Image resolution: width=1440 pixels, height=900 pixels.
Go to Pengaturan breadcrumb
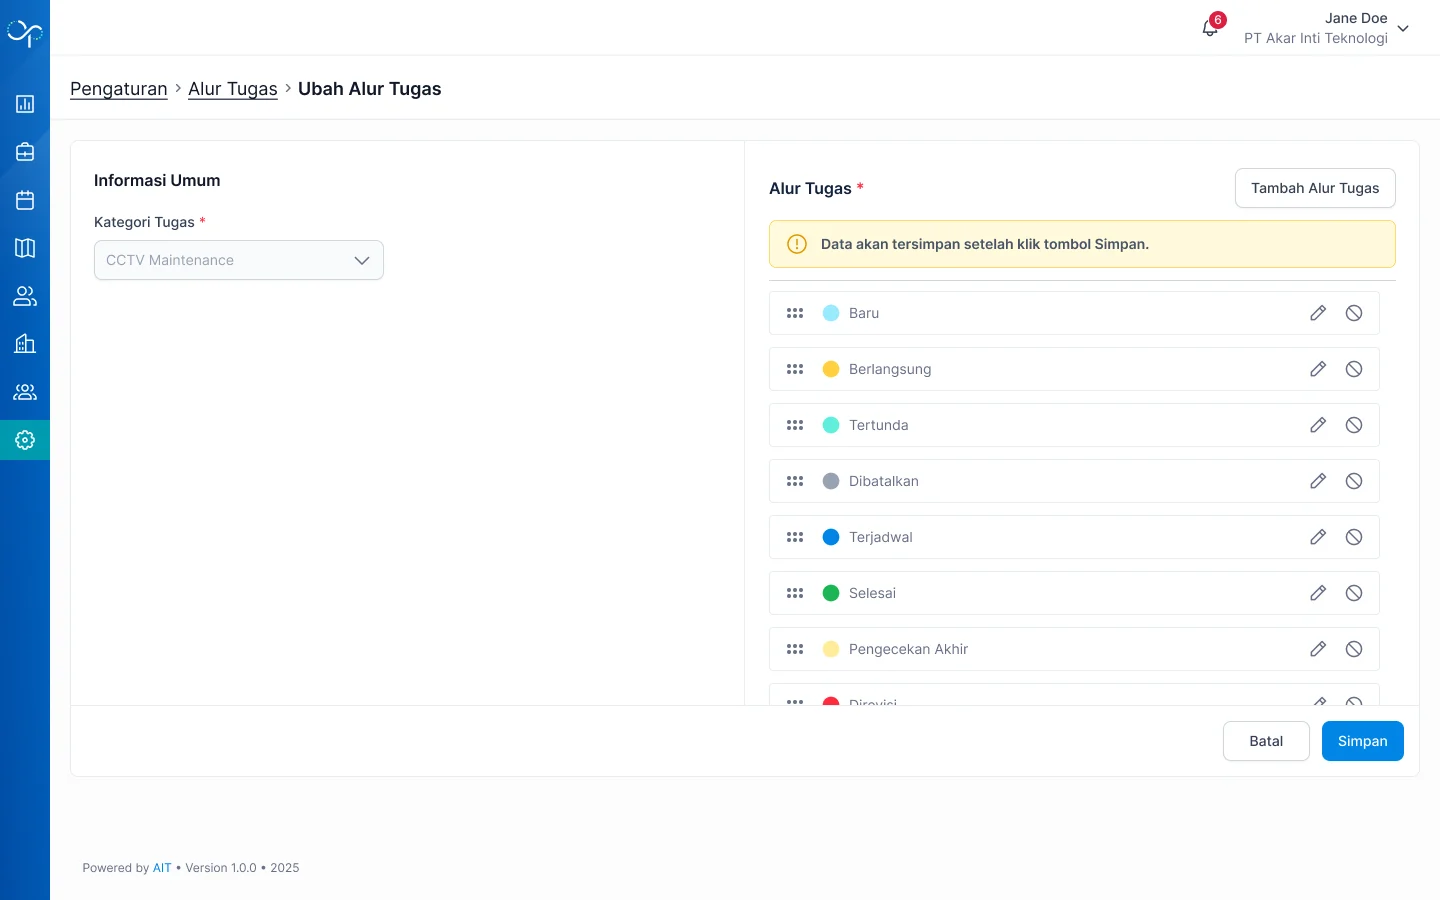click(119, 89)
